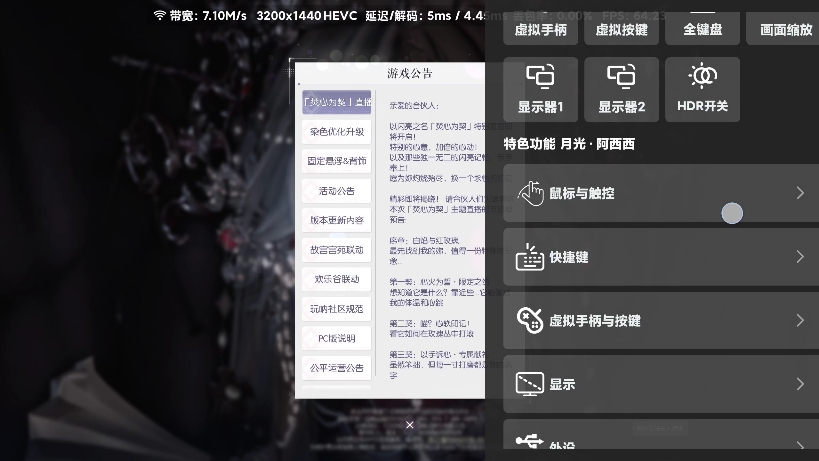Open the 公平运营公告 announcement tab
Image resolution: width=819 pixels, height=461 pixels.
point(336,368)
